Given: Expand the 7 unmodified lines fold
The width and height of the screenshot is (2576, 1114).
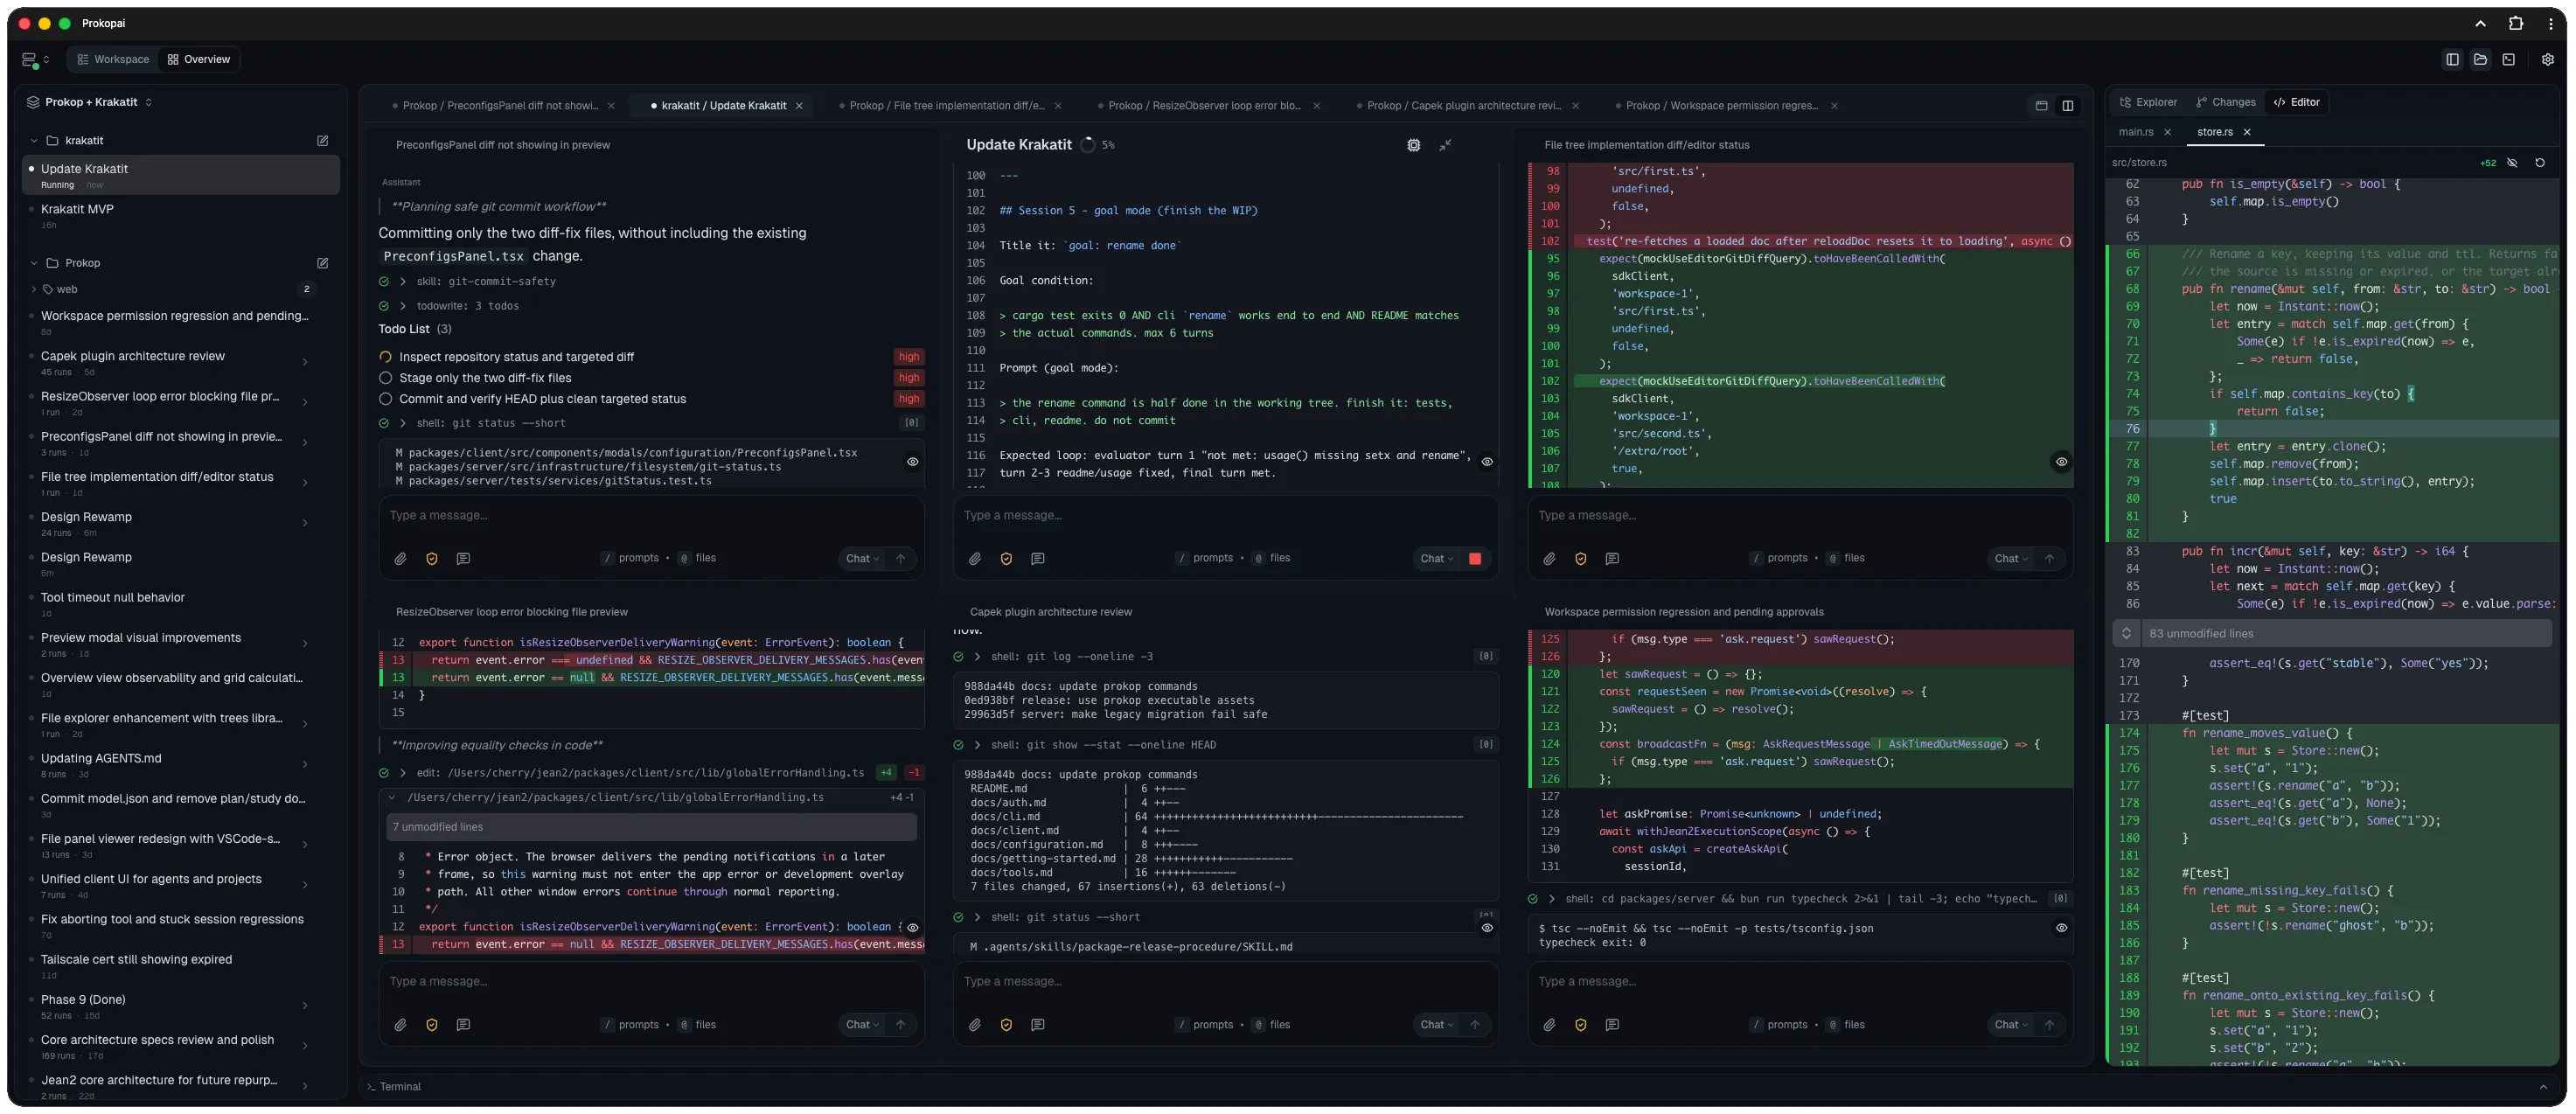Looking at the screenshot, I should (x=651, y=827).
